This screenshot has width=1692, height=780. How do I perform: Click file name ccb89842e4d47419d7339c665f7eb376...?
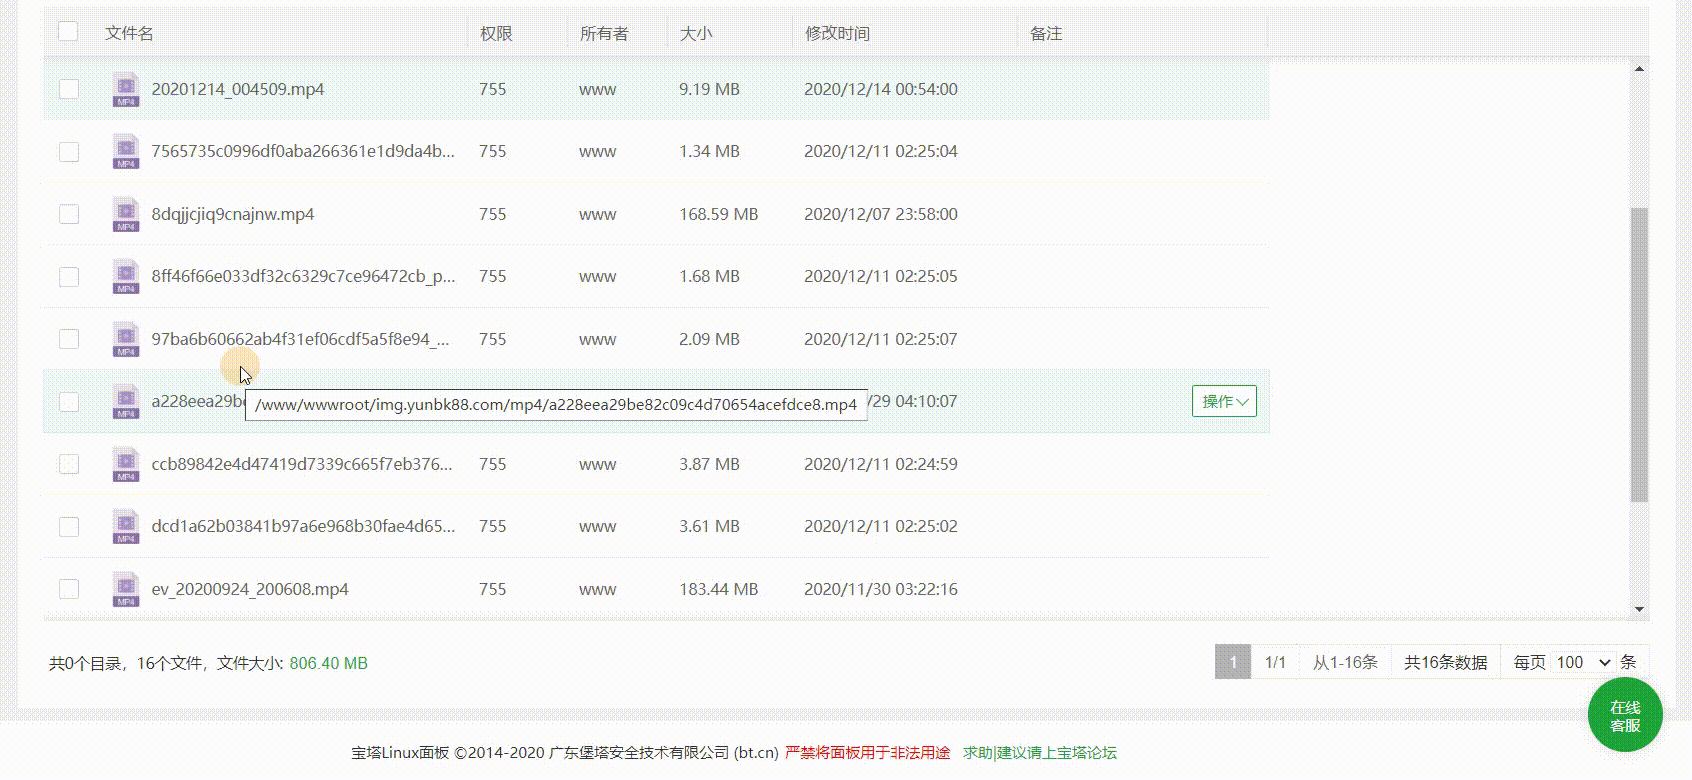pyautogui.click(x=302, y=464)
